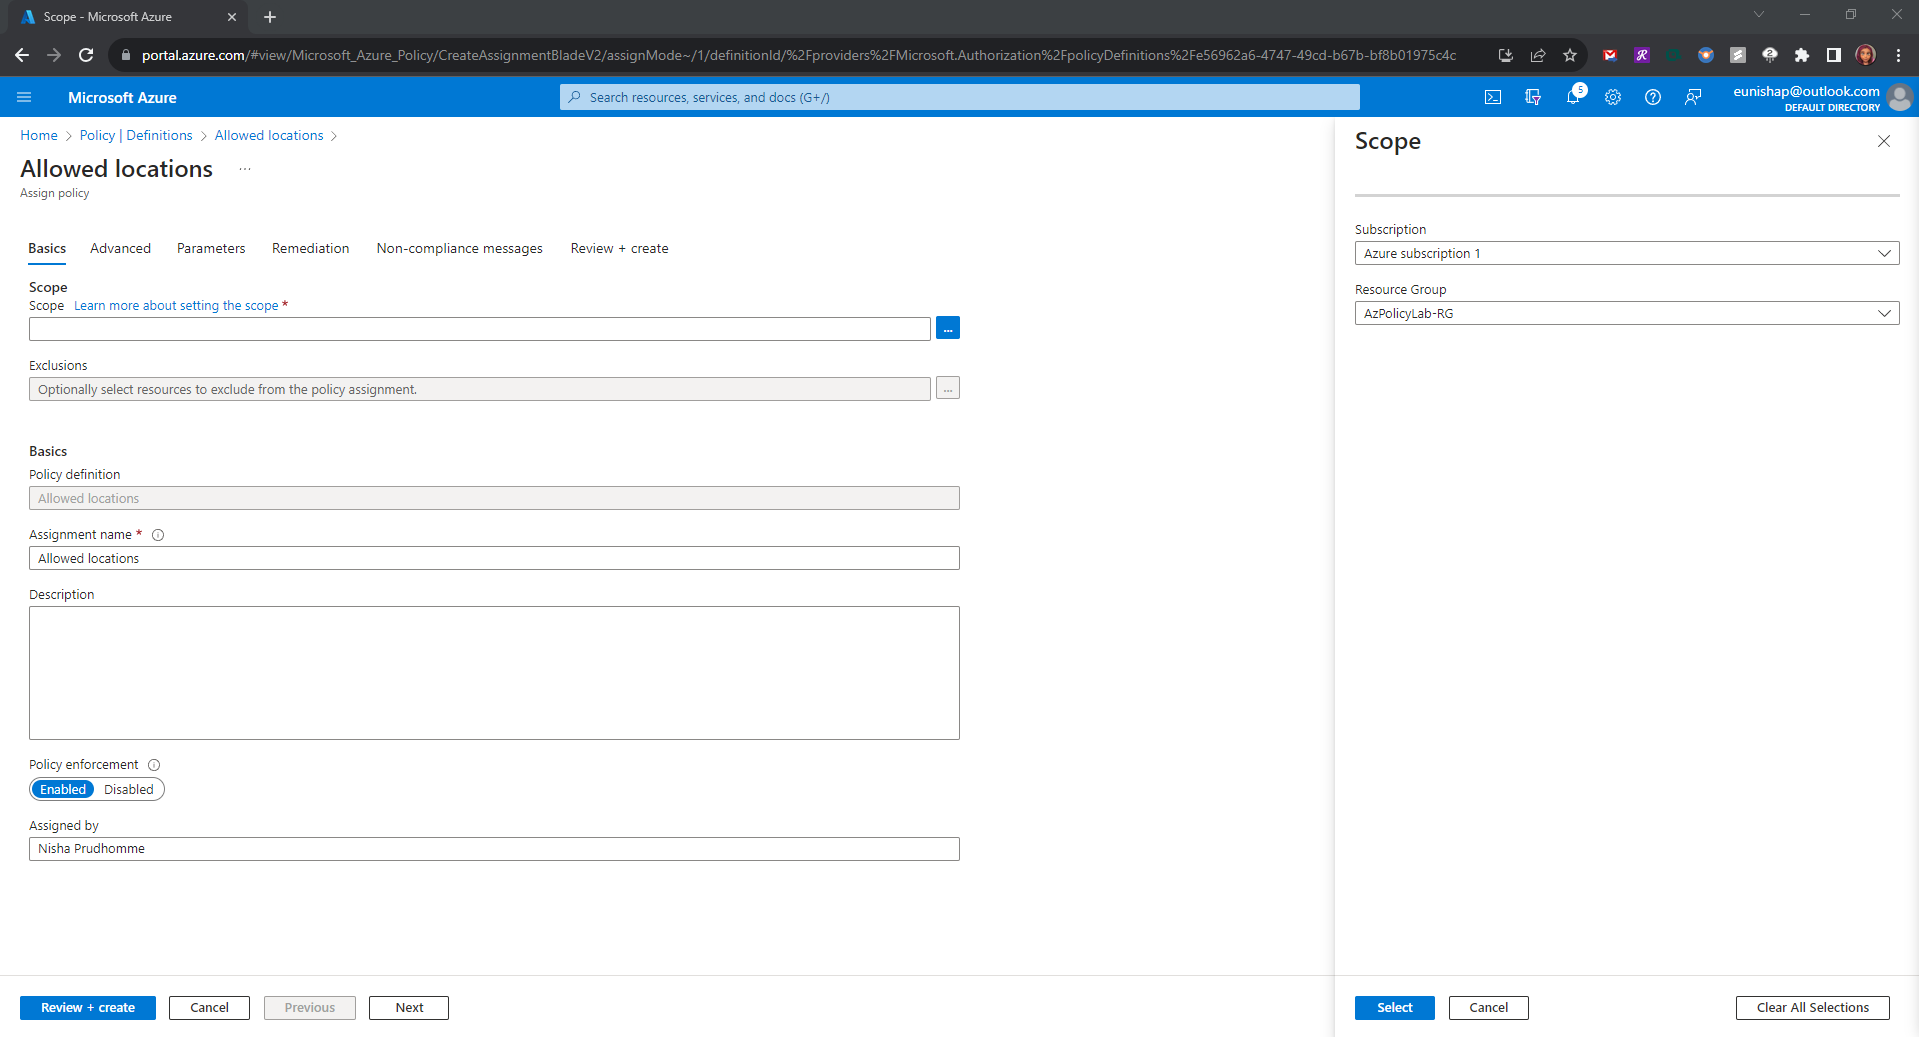Click the Assignment name info icon
This screenshot has height=1037, width=1919.
[158, 535]
